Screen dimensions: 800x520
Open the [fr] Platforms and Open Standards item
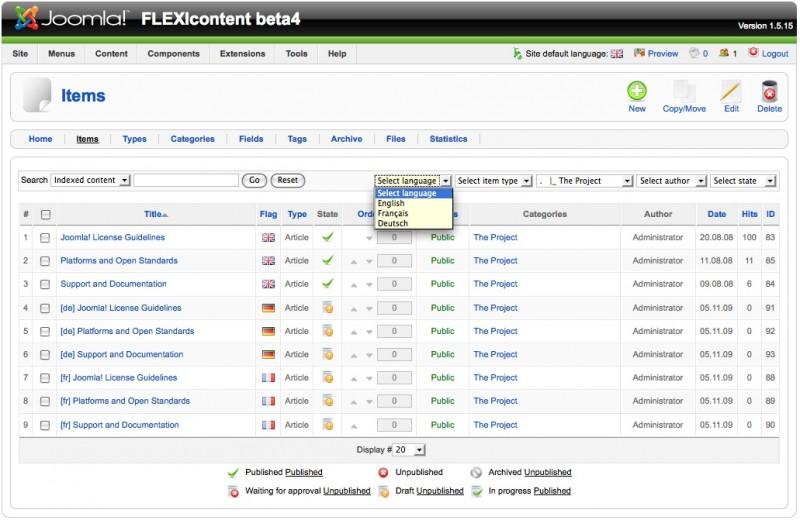pyautogui.click(x=125, y=401)
